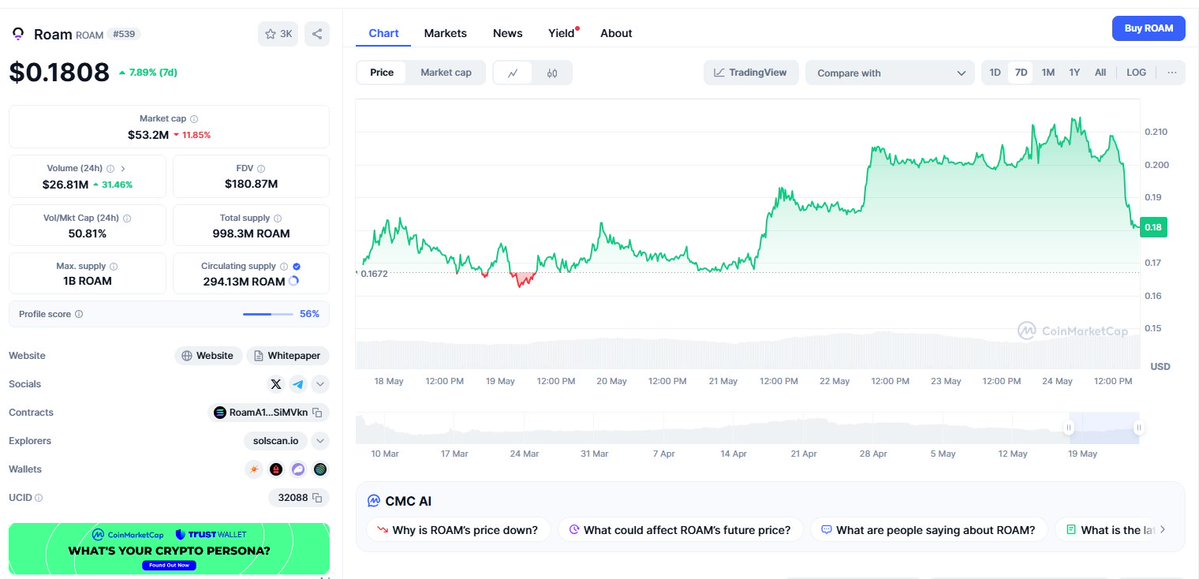Switch to candlestick chart view icon
This screenshot has height=579, width=1199.
(x=552, y=73)
